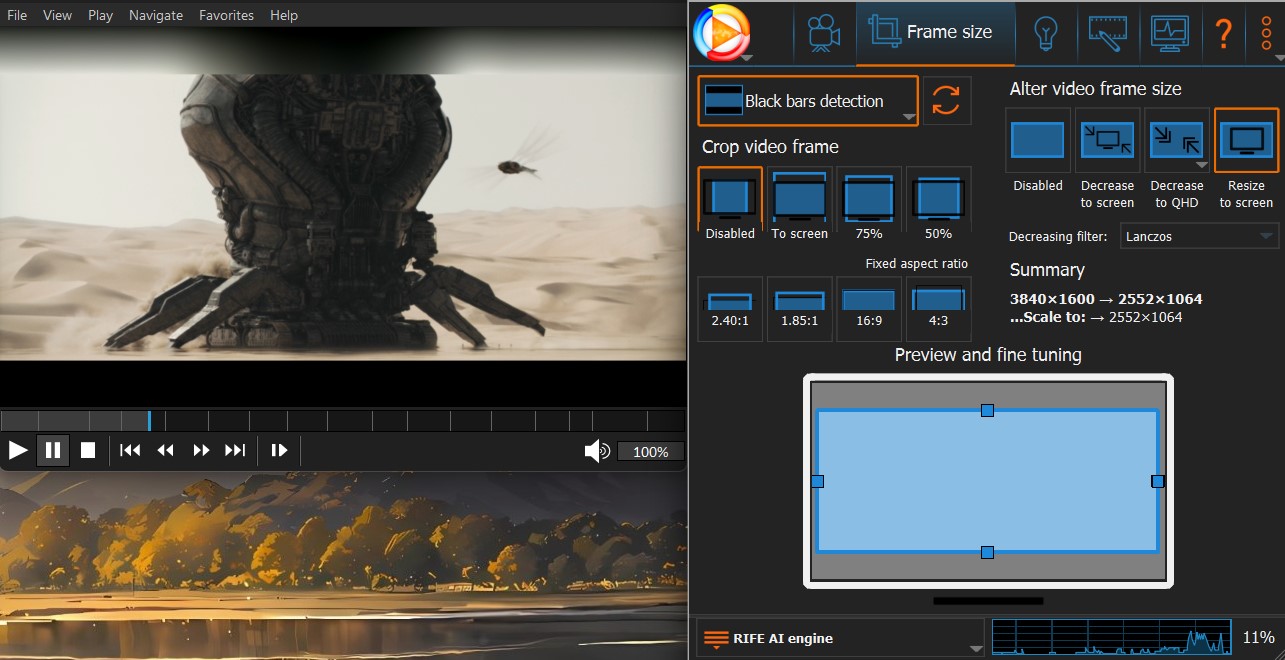Click the Crop To screen button
This screenshot has height=660, width=1285.
(x=799, y=204)
